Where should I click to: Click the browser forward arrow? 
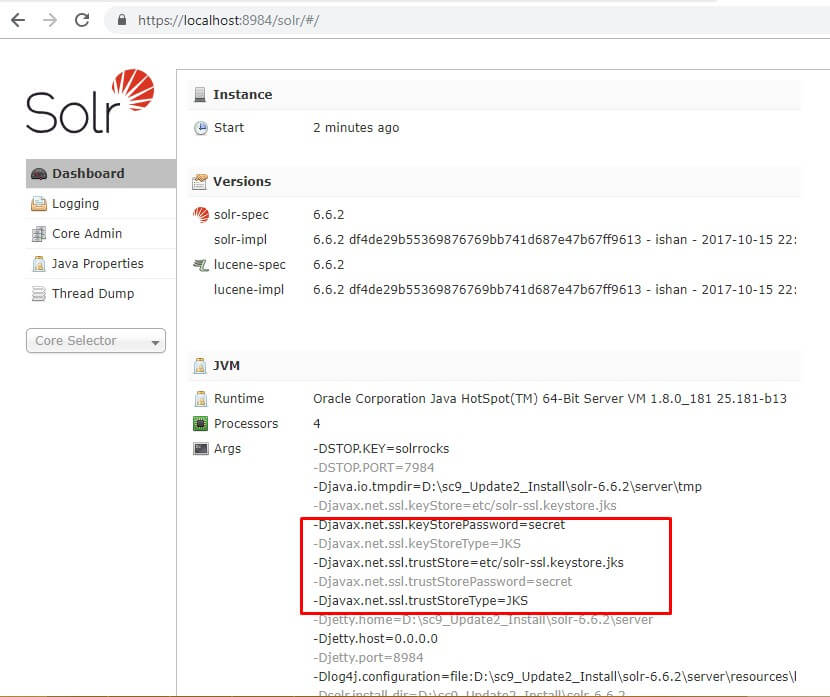[50, 20]
